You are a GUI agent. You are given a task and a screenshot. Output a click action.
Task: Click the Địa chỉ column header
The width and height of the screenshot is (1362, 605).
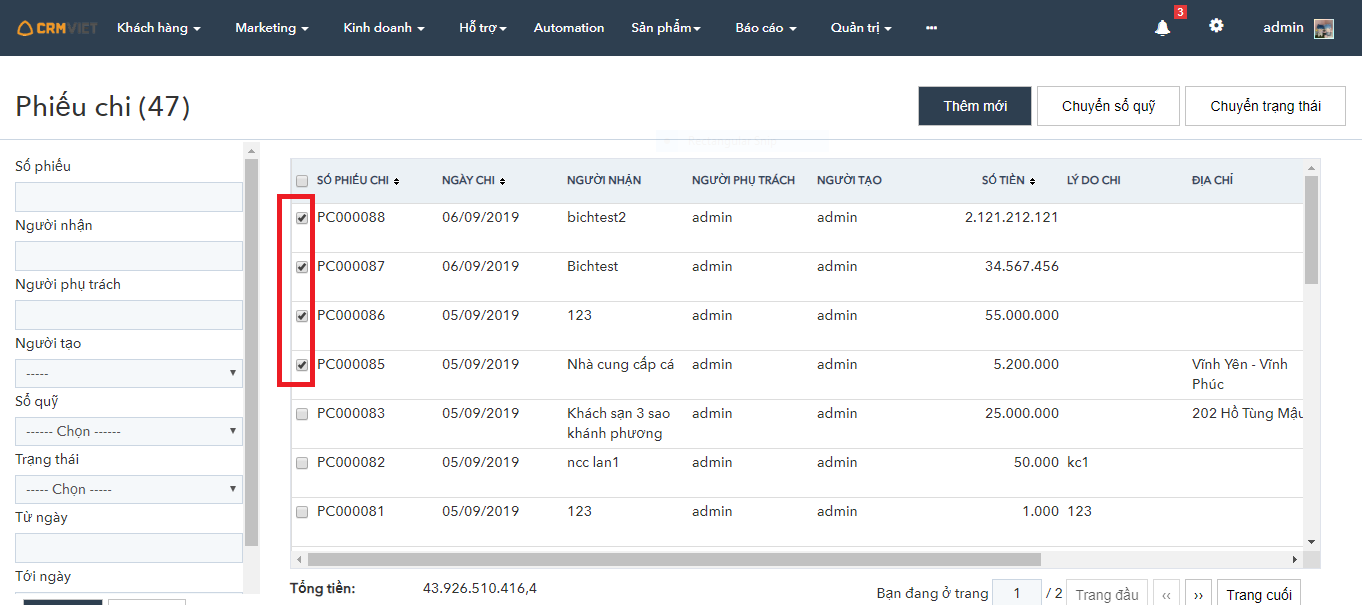tap(1212, 181)
